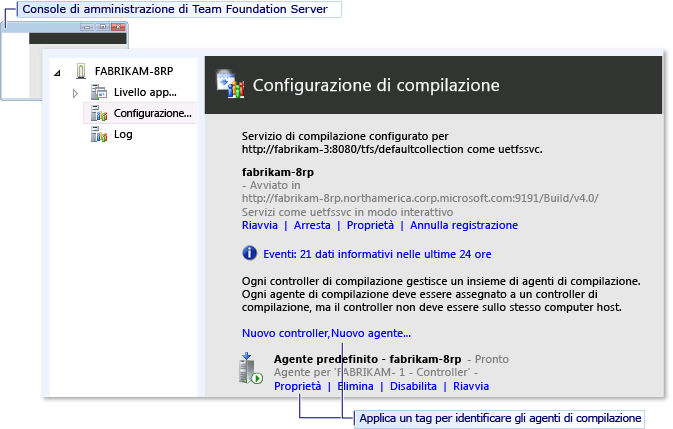Select Log in the tree
Viewport: 673px width, 429px height.
[x=123, y=134]
